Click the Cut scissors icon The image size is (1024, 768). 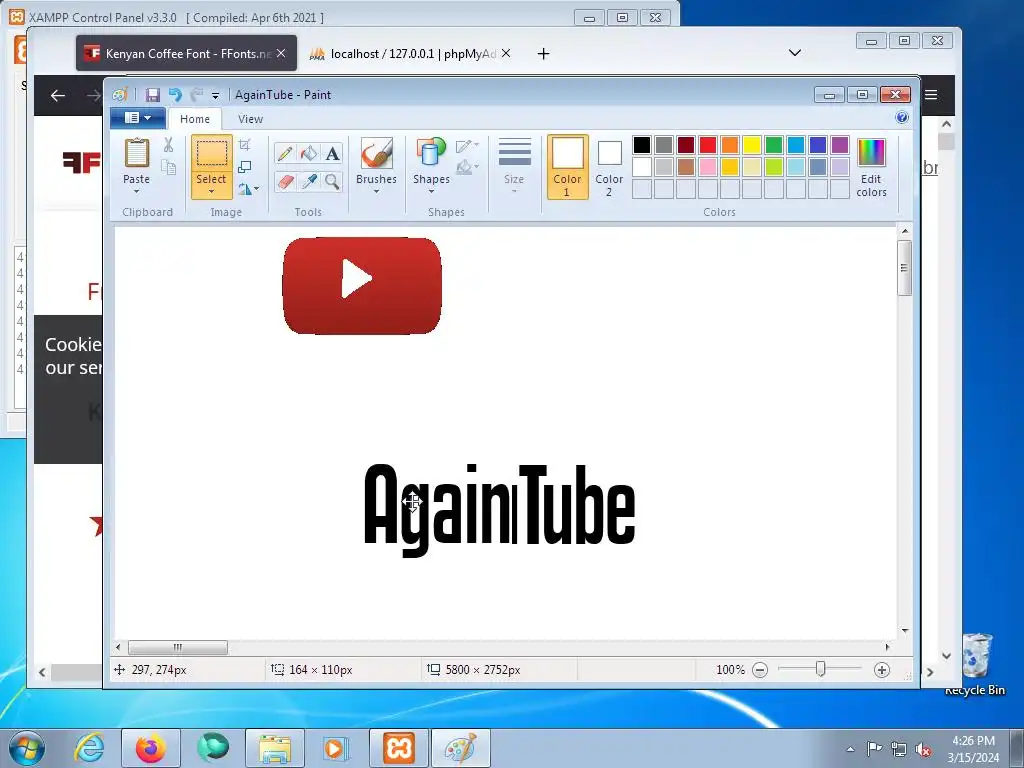[x=168, y=145]
